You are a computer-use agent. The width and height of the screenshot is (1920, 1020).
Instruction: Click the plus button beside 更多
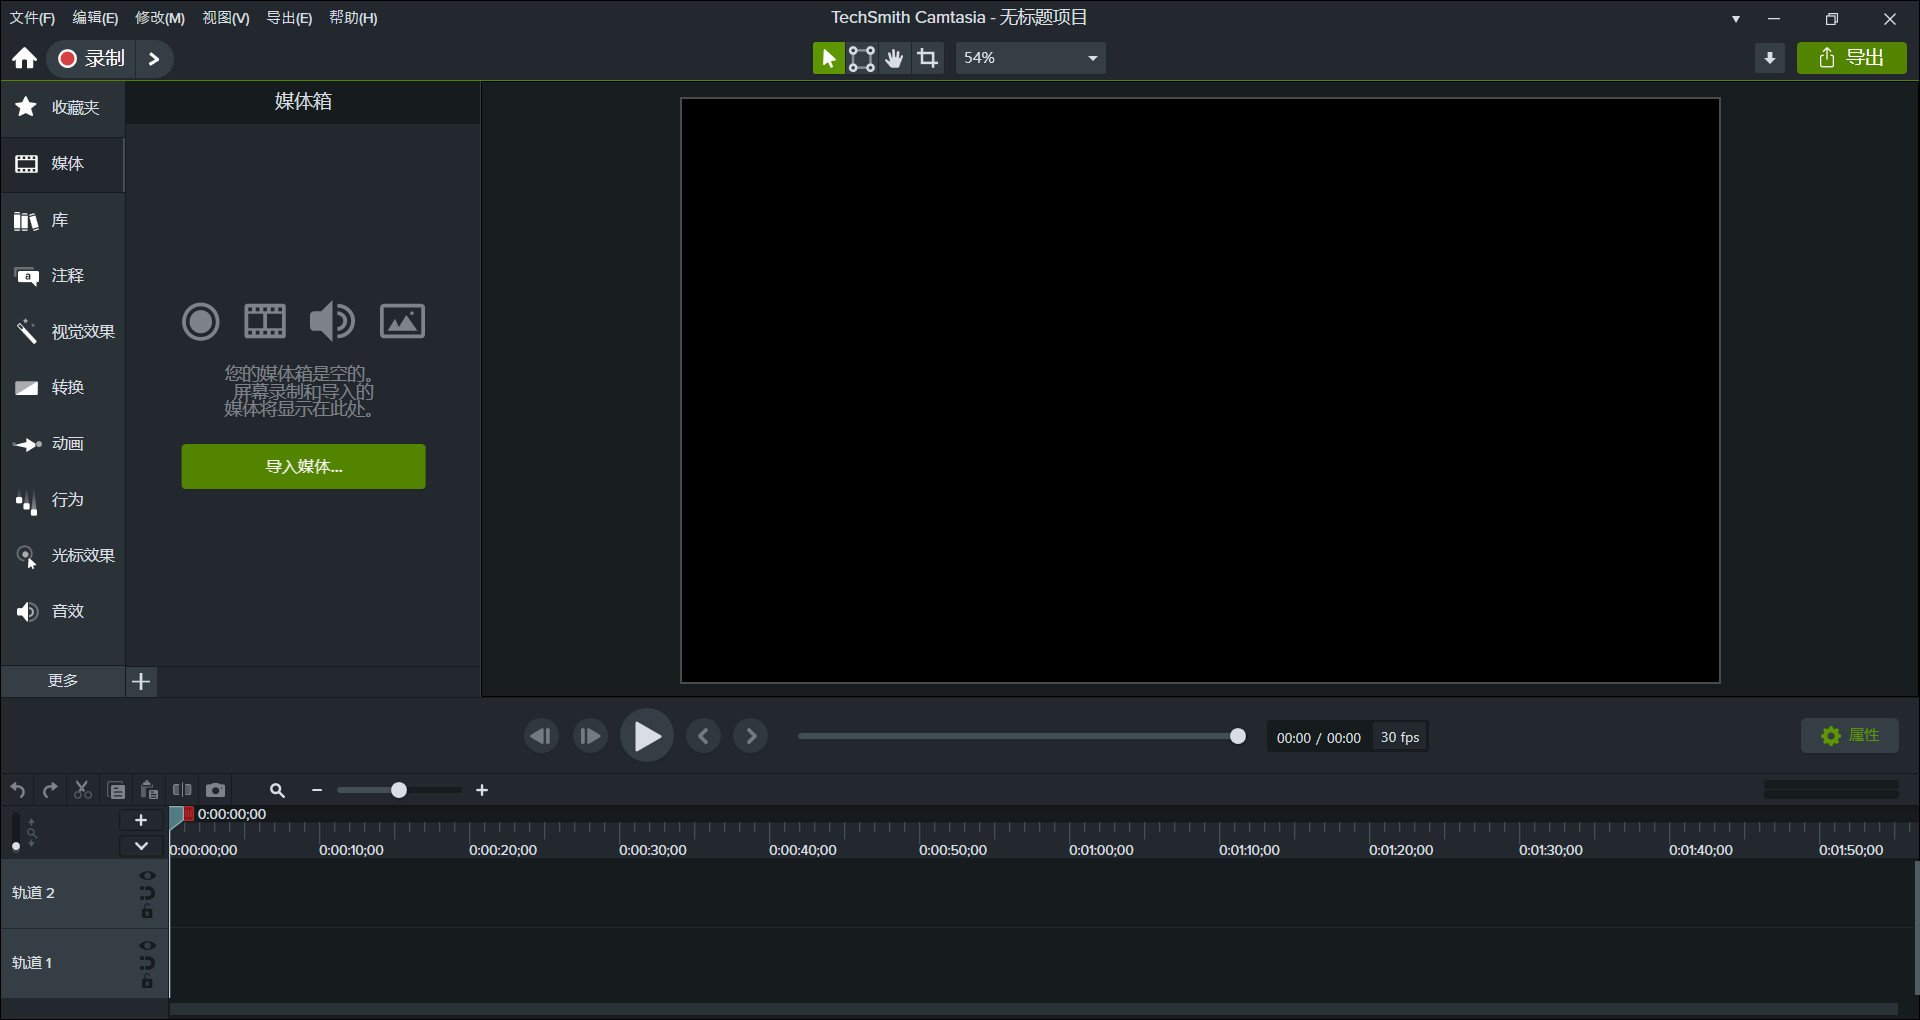coord(142,682)
